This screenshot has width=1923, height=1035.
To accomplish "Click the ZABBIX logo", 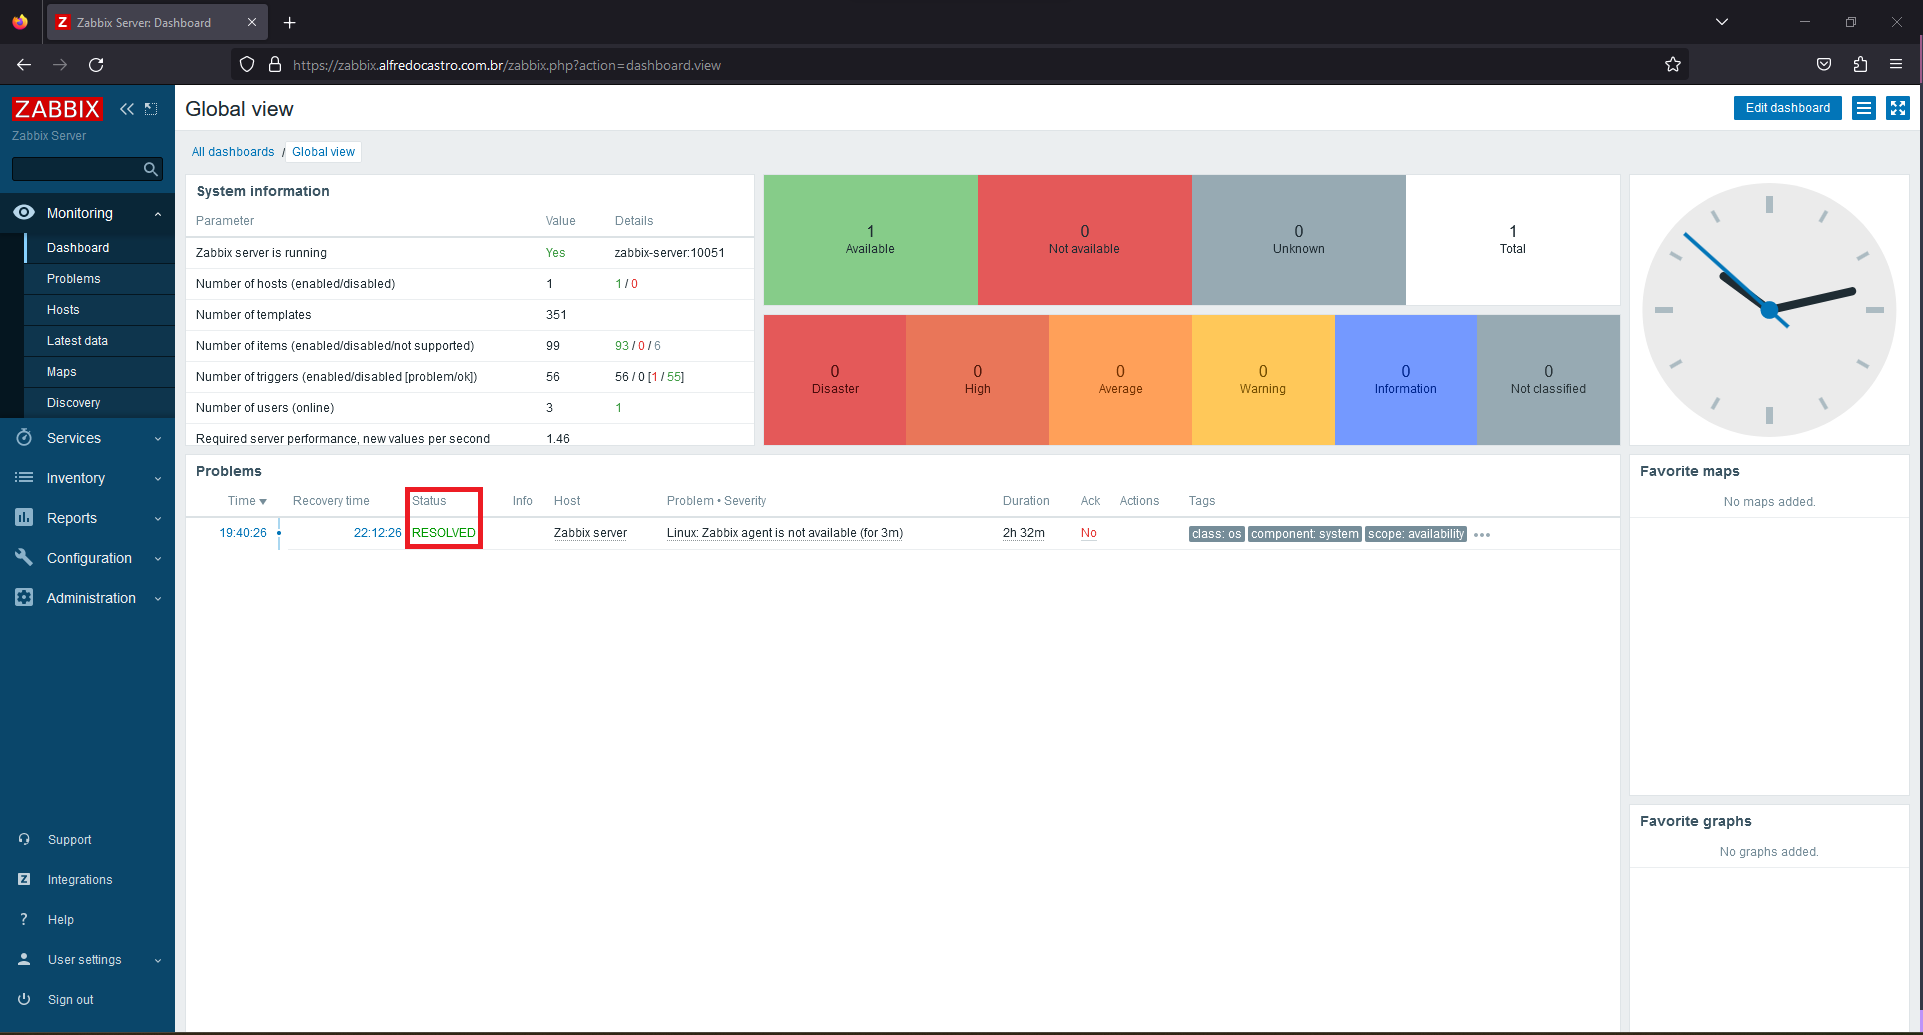I will 57,109.
